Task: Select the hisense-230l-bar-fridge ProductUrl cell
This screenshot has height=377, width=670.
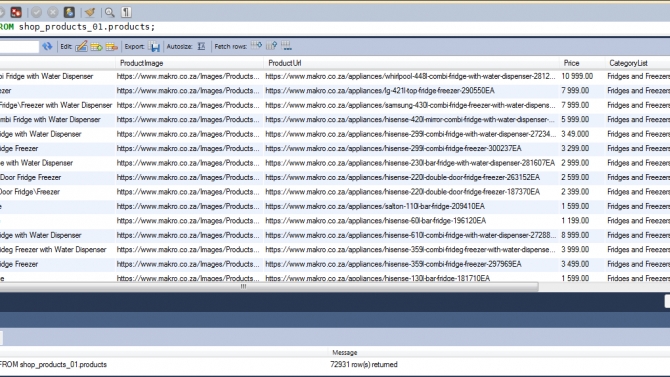Action: [411, 163]
